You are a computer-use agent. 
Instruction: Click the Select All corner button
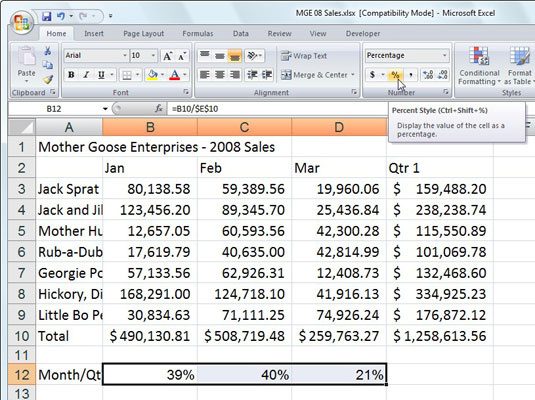tap(22, 127)
